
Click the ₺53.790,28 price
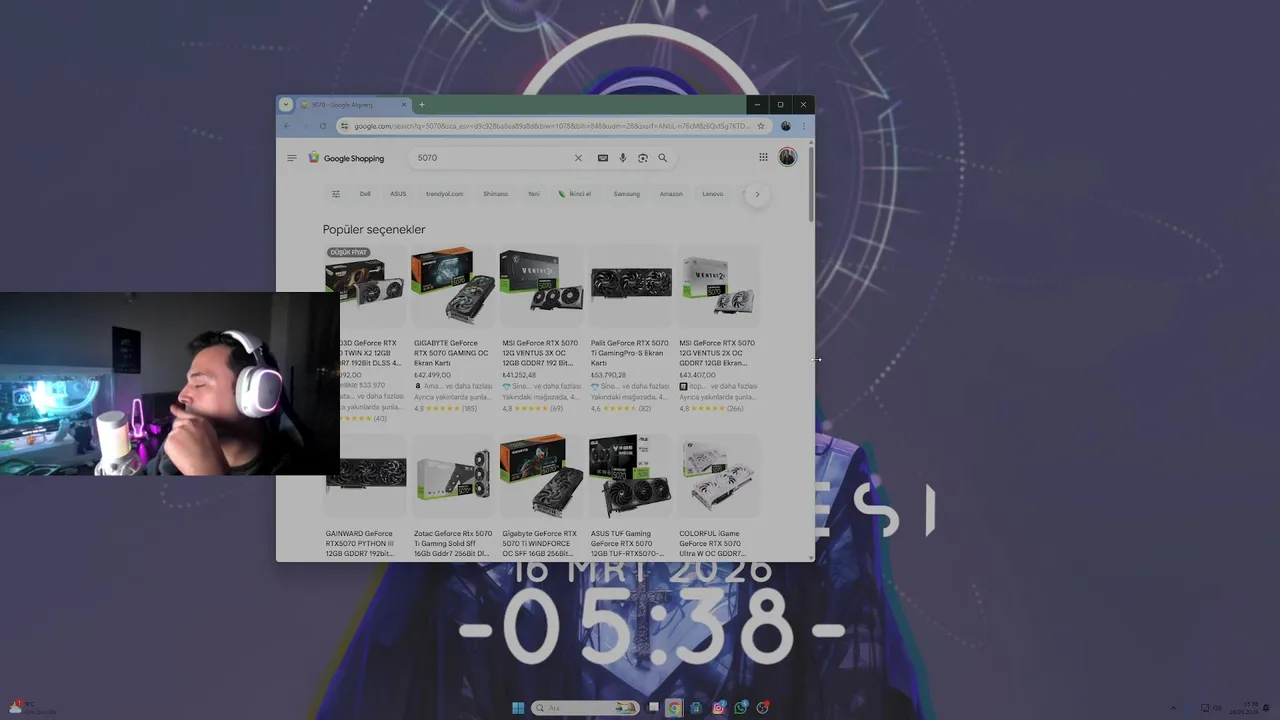pos(608,375)
